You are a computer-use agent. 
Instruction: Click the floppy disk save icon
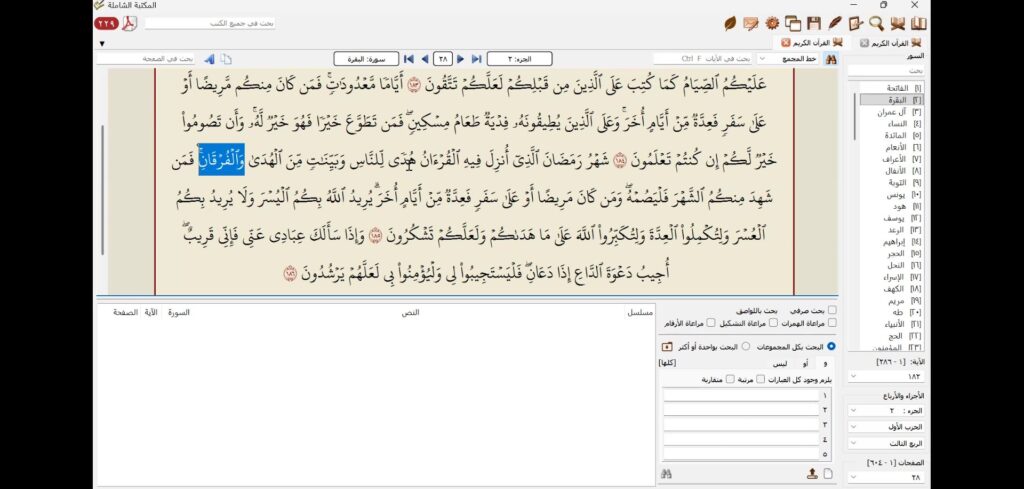coord(815,23)
